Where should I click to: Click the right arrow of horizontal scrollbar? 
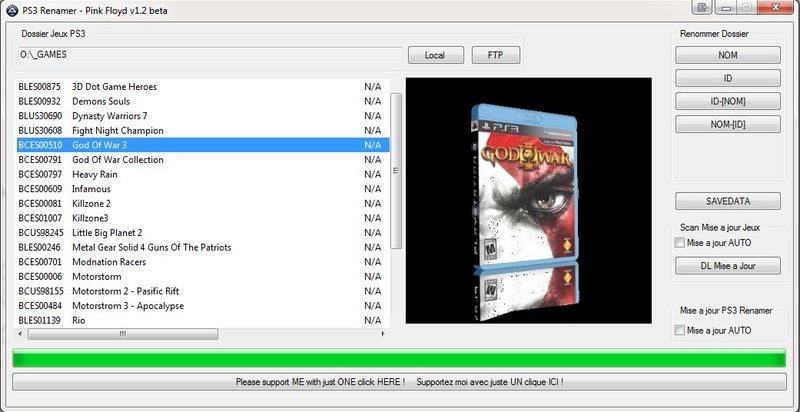(x=383, y=334)
